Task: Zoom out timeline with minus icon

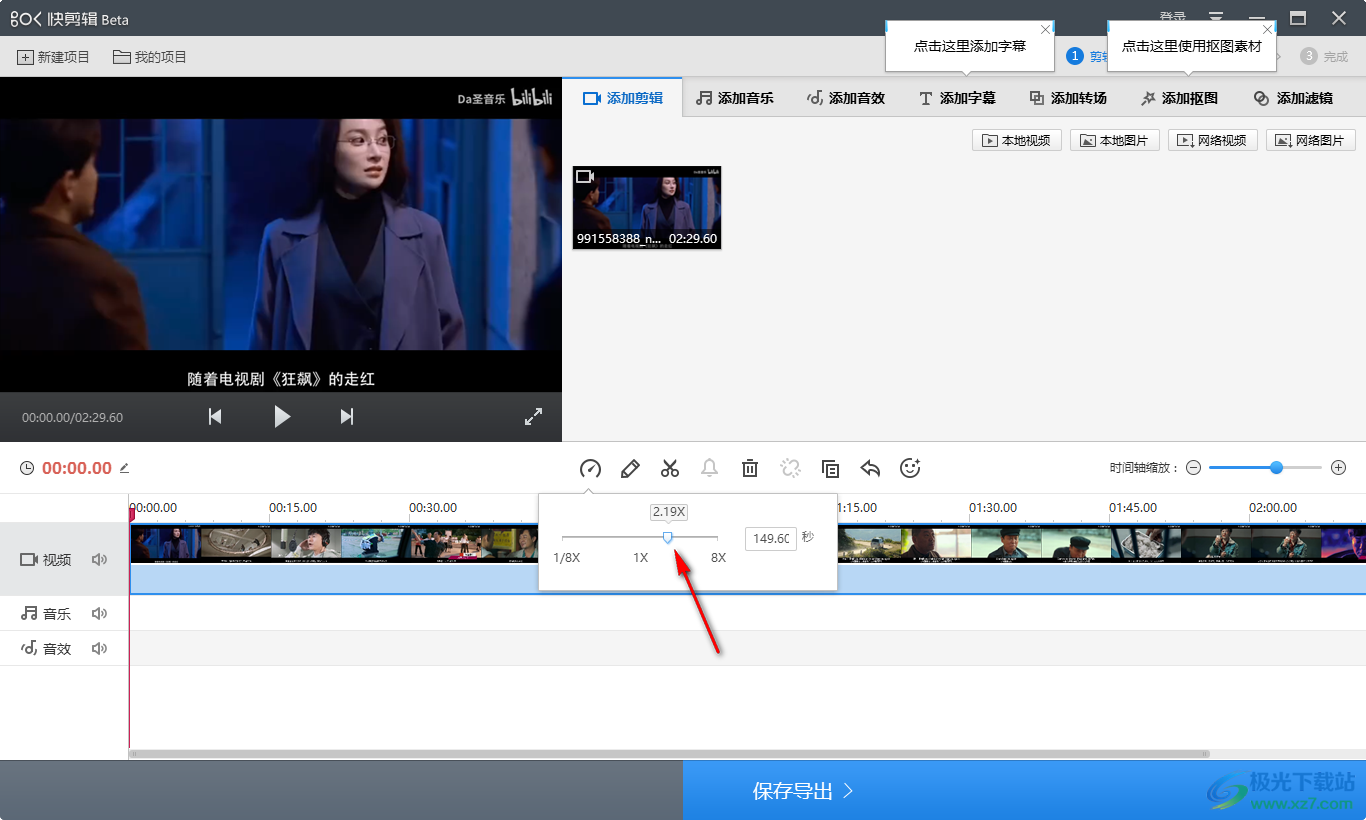Action: [1193, 468]
